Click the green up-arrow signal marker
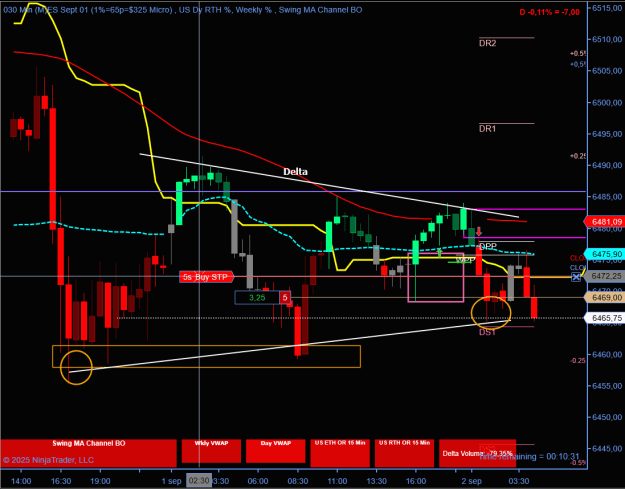This screenshot has height=489, width=625. pyautogui.click(x=440, y=252)
